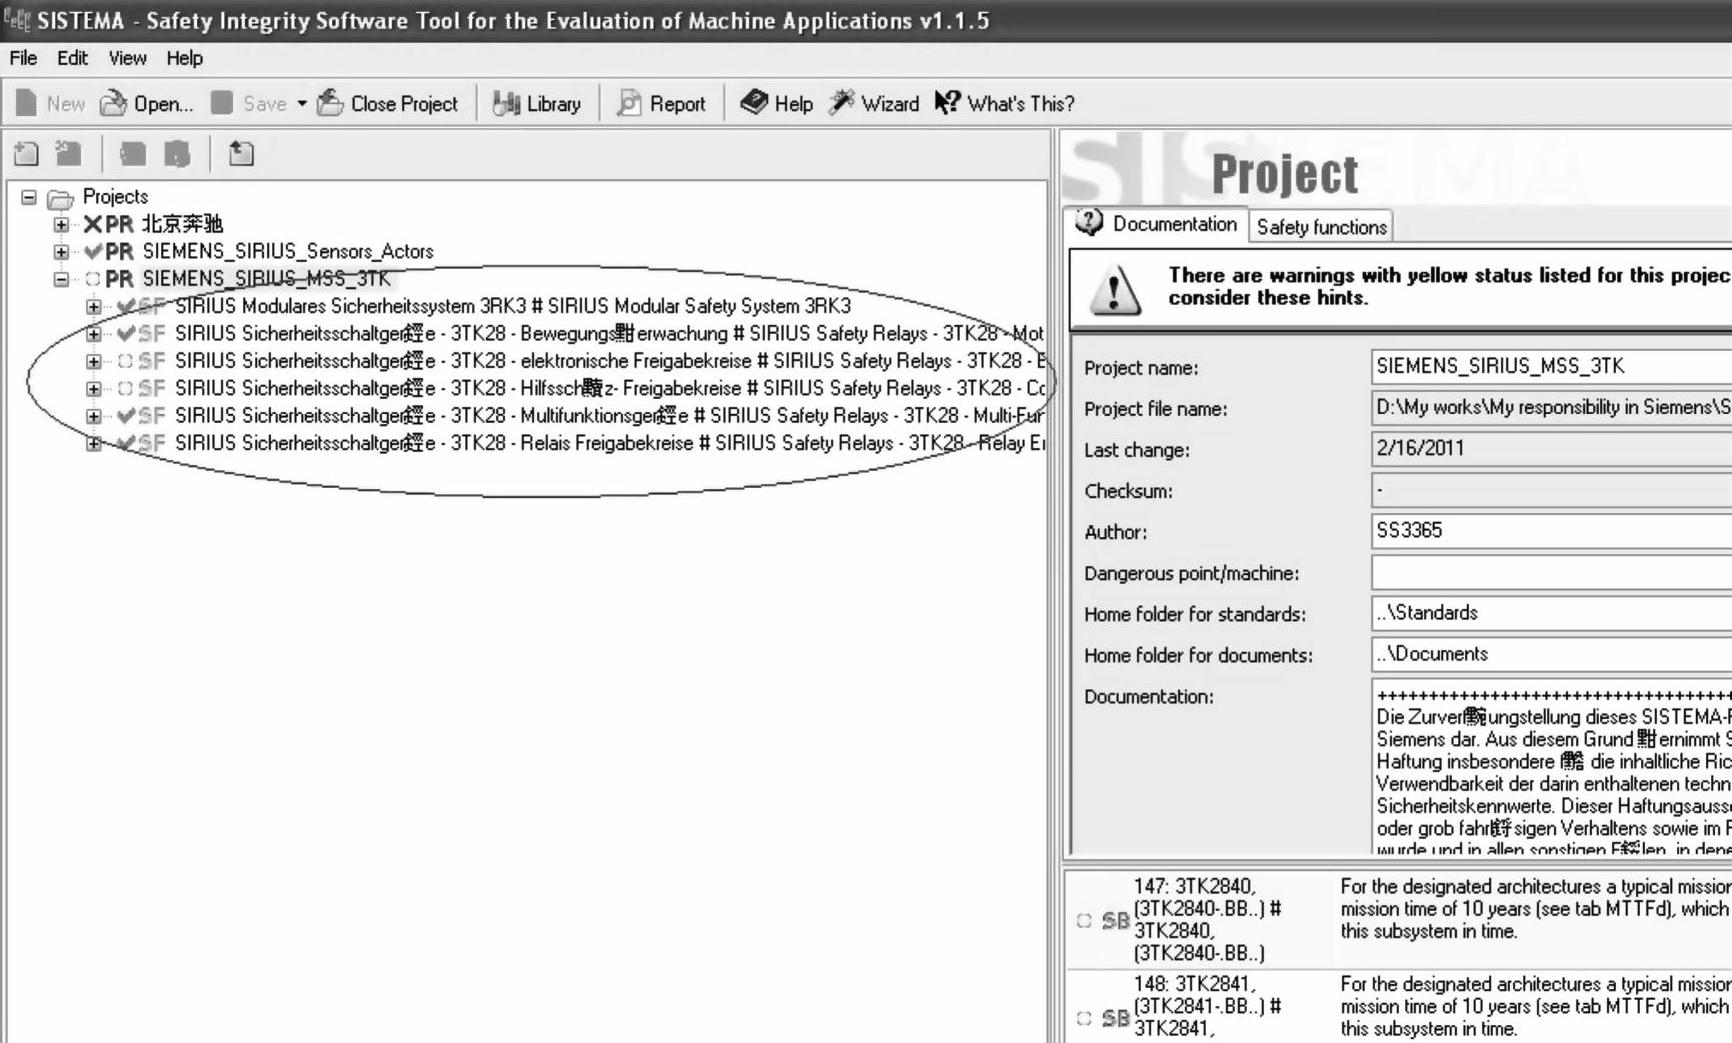Open the View menu
The image size is (1732, 1043).
point(127,58)
